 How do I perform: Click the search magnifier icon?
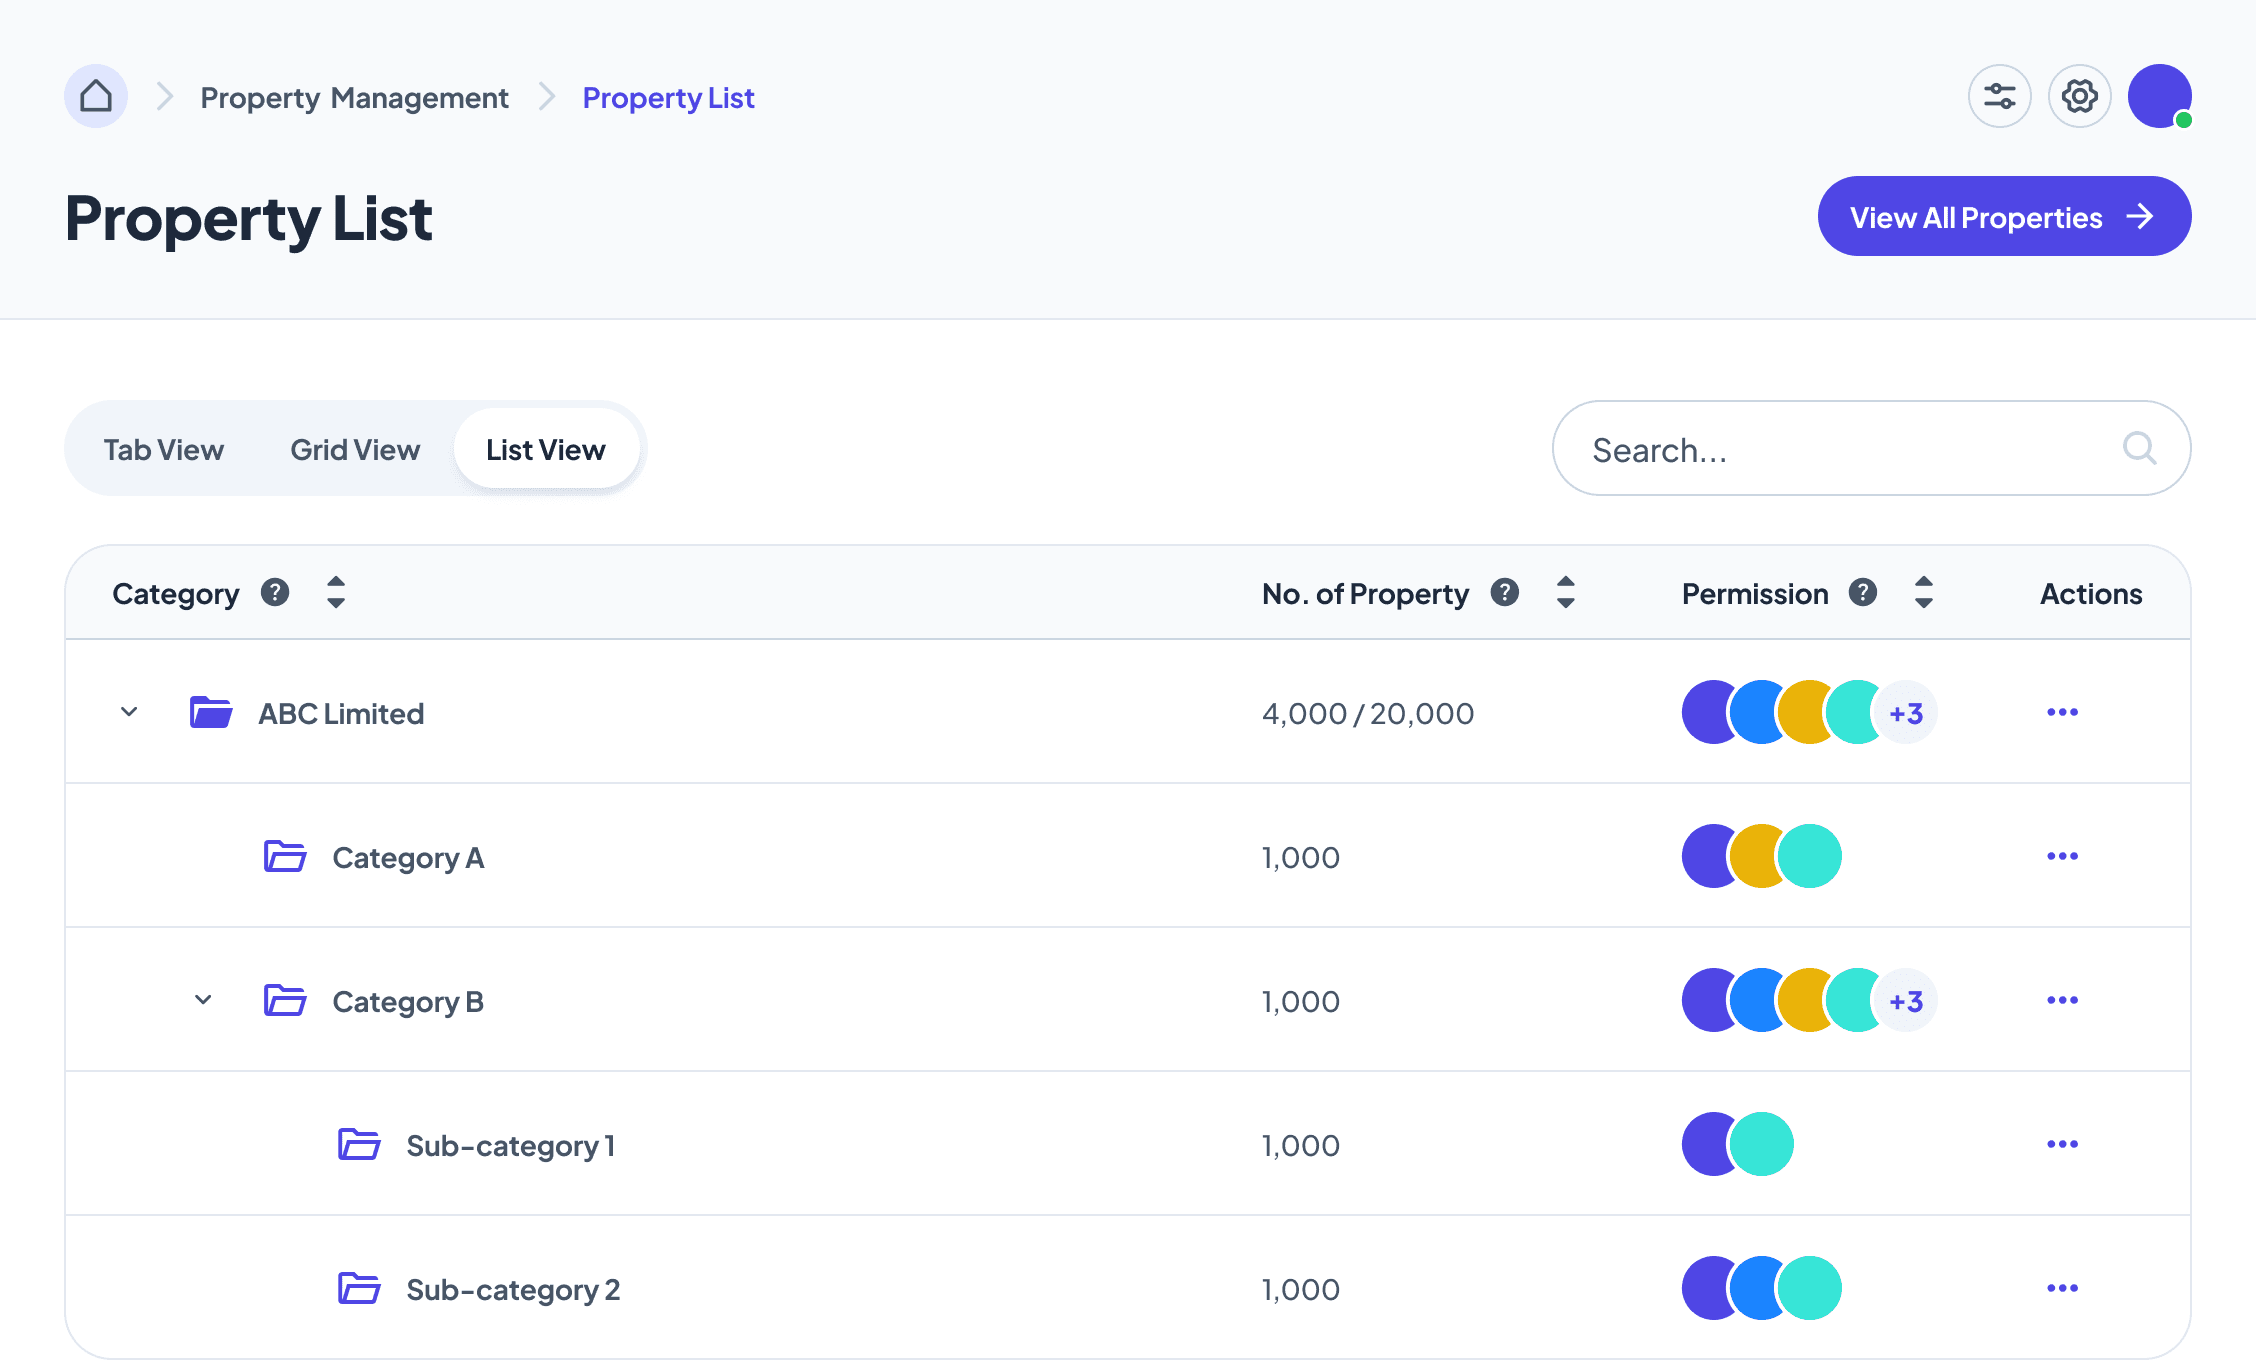tap(2139, 448)
